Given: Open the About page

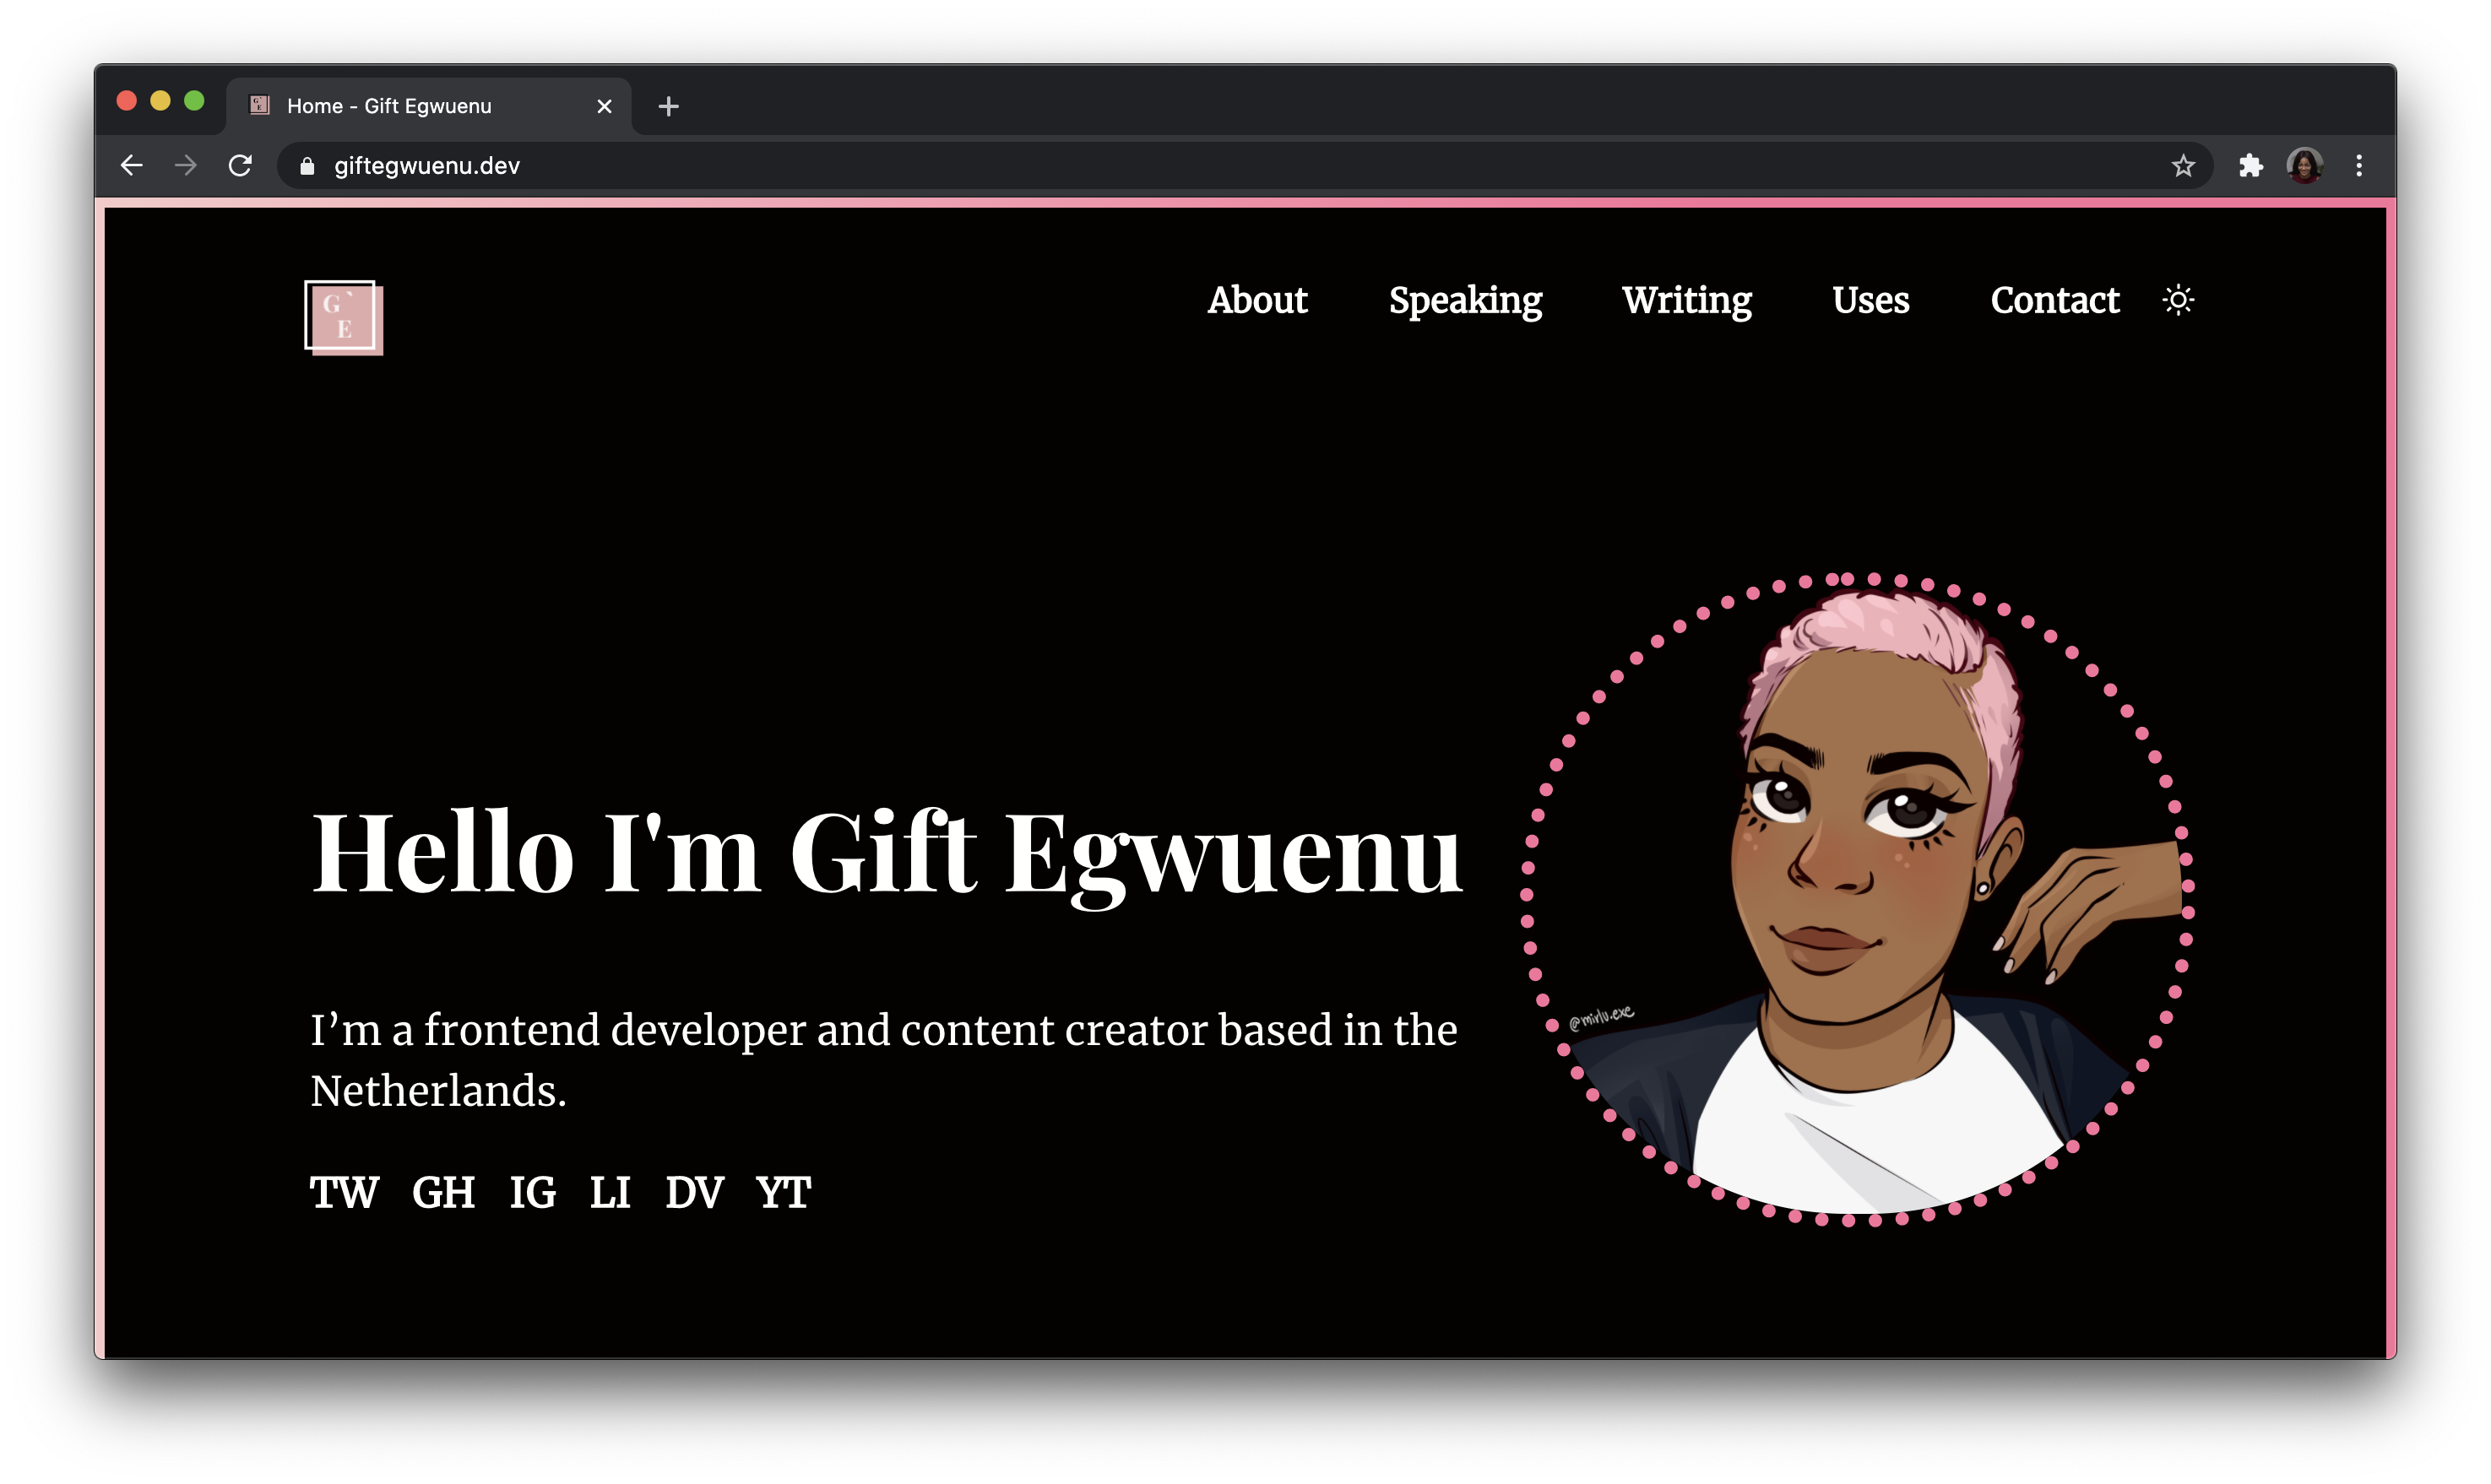Looking at the screenshot, I should [1257, 300].
